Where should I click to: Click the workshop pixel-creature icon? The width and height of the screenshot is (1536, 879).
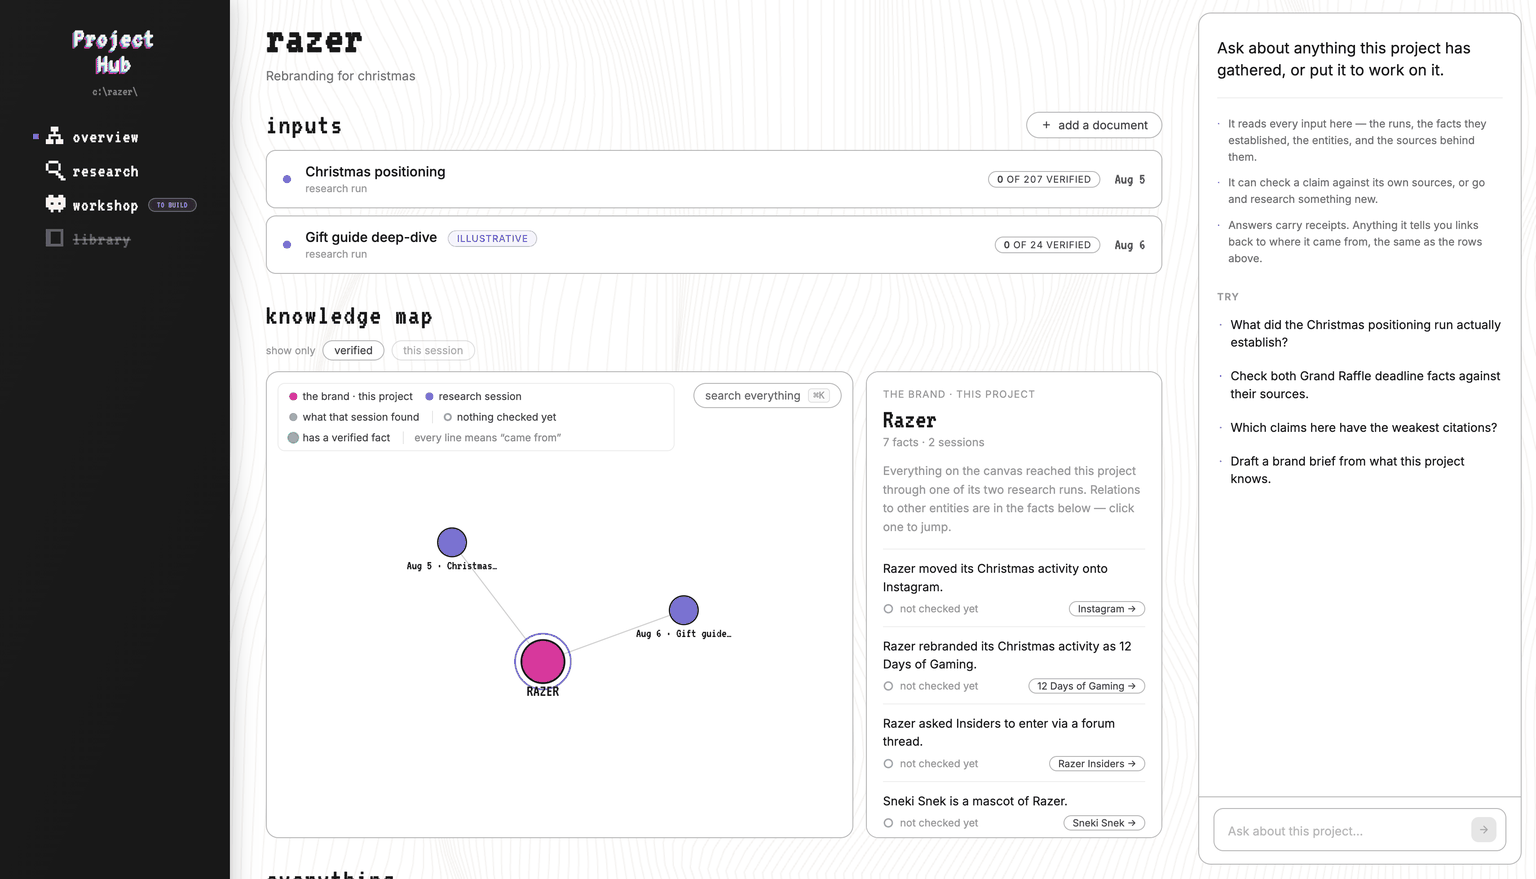coord(55,204)
